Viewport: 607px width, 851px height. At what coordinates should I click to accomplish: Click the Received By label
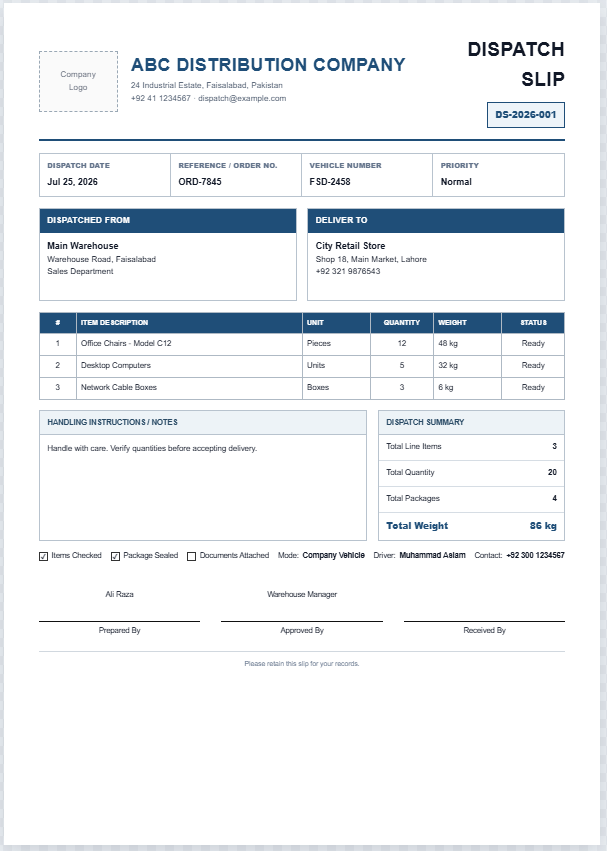coord(484,631)
